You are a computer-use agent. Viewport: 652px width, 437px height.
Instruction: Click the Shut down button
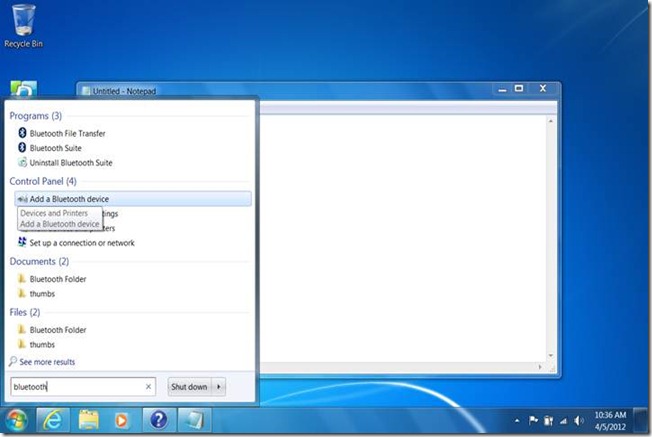tap(188, 387)
